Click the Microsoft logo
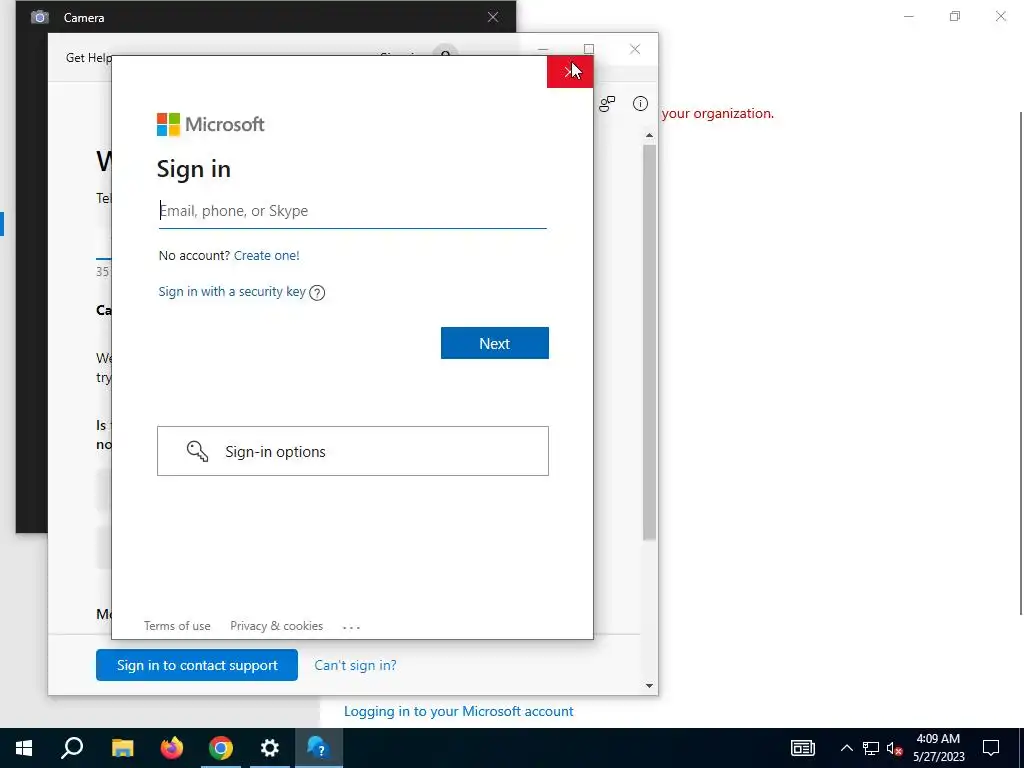 point(210,124)
